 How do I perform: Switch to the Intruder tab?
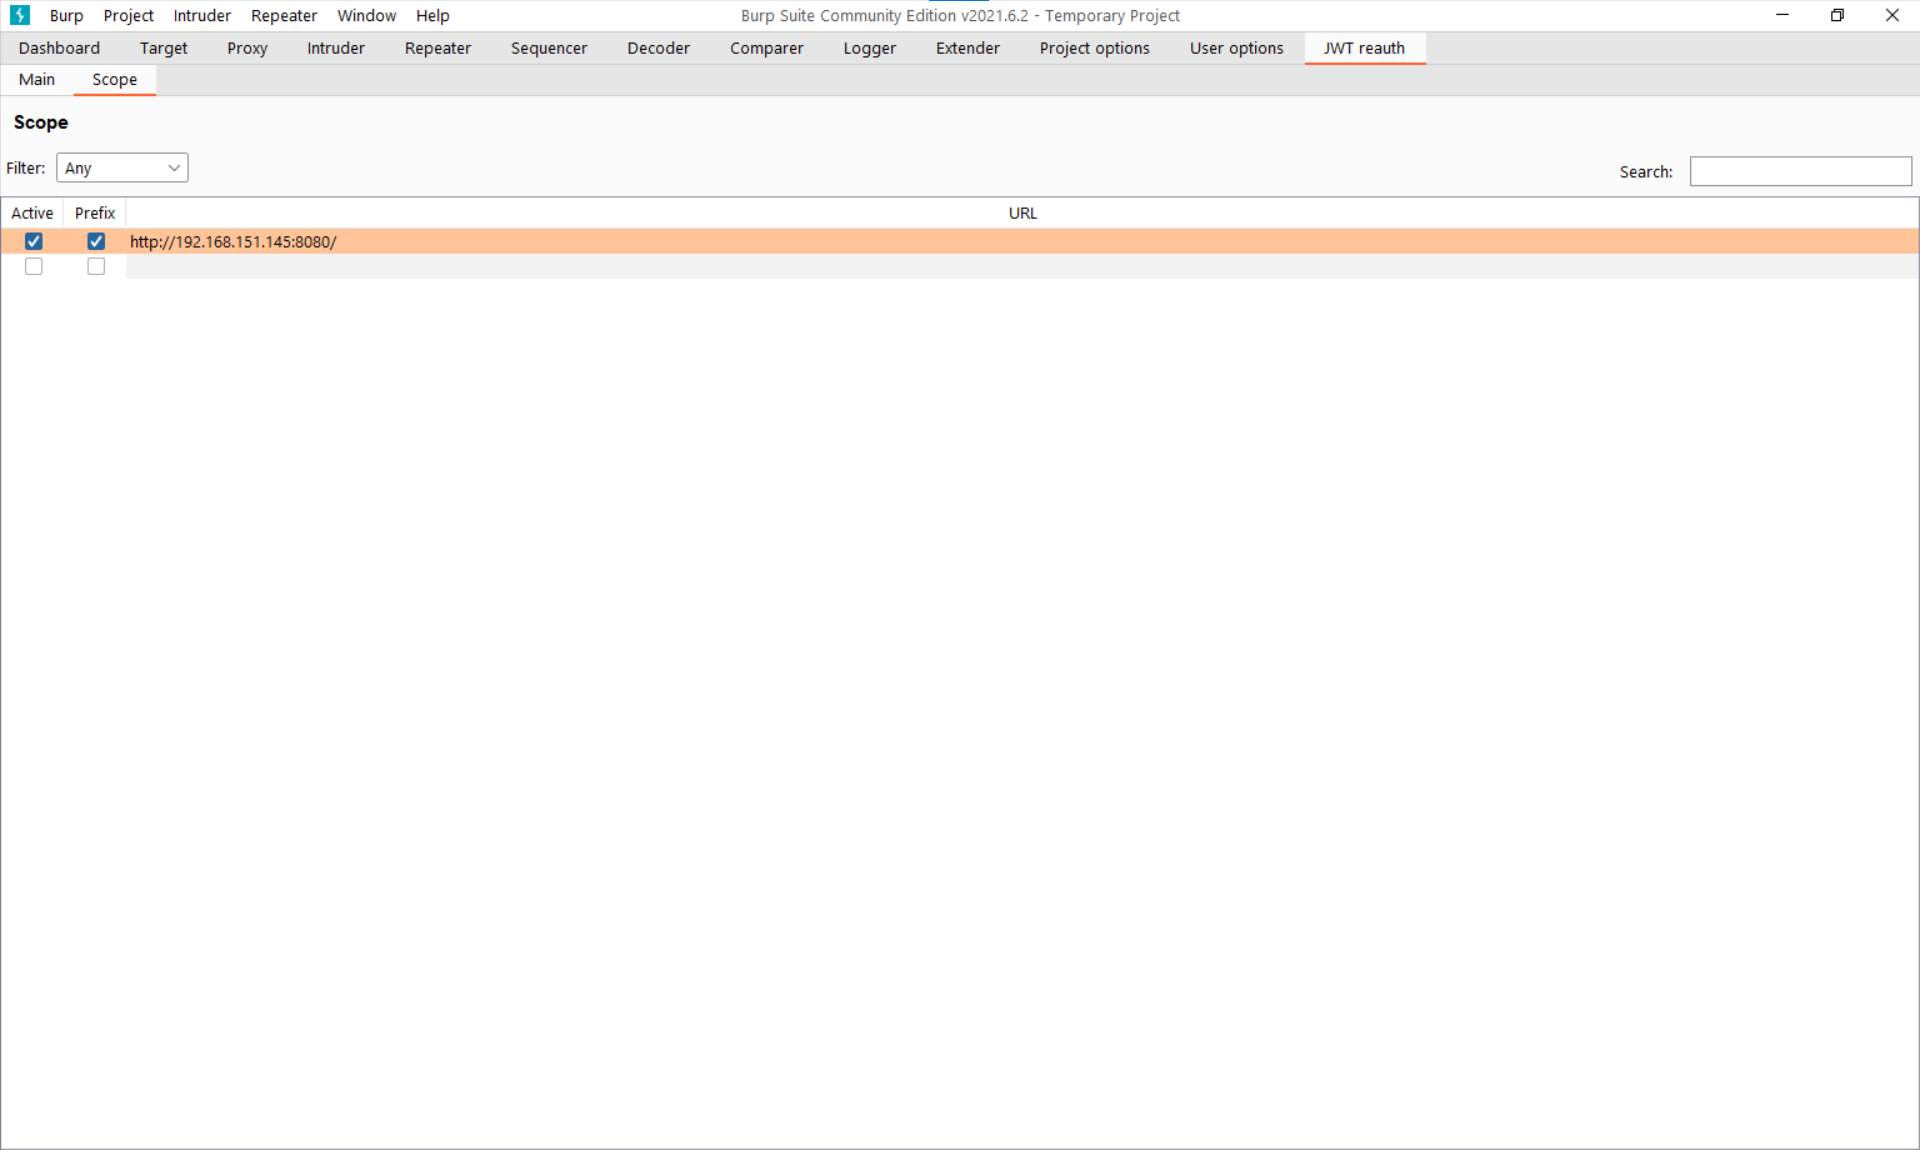pyautogui.click(x=335, y=47)
